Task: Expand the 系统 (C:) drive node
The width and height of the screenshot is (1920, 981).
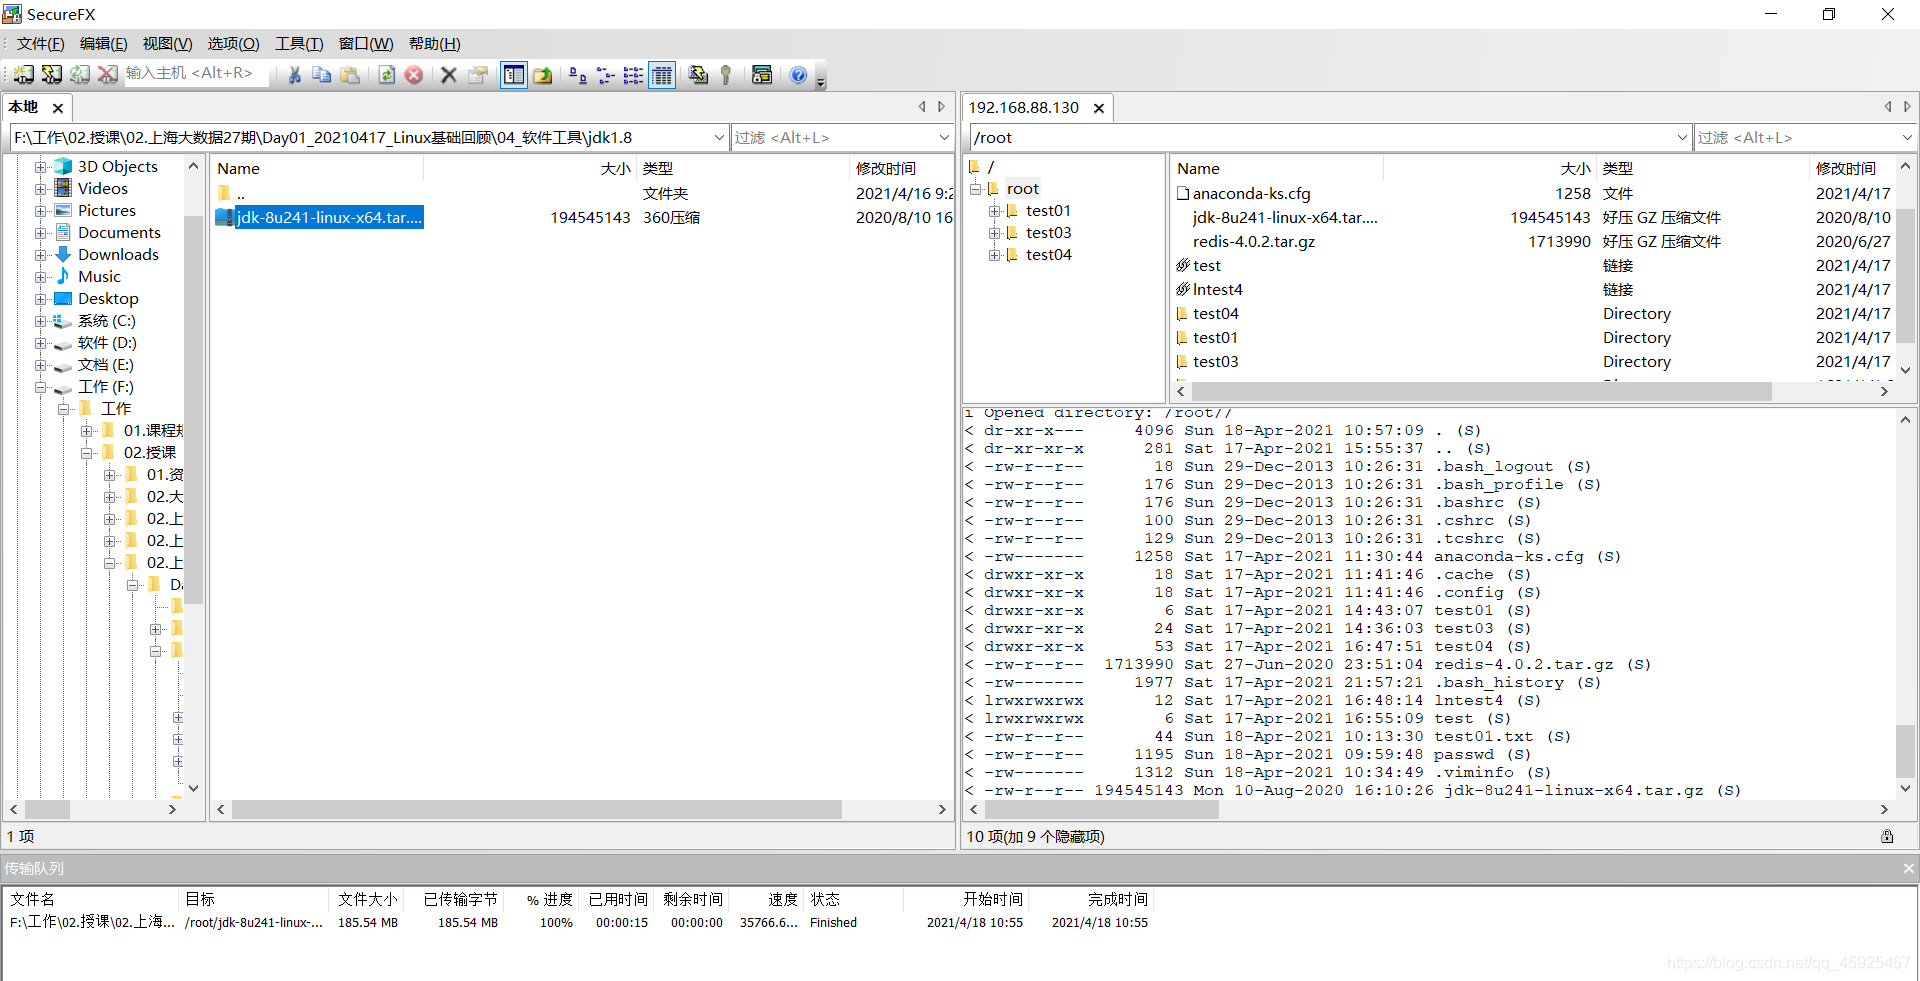Action: coord(40,321)
